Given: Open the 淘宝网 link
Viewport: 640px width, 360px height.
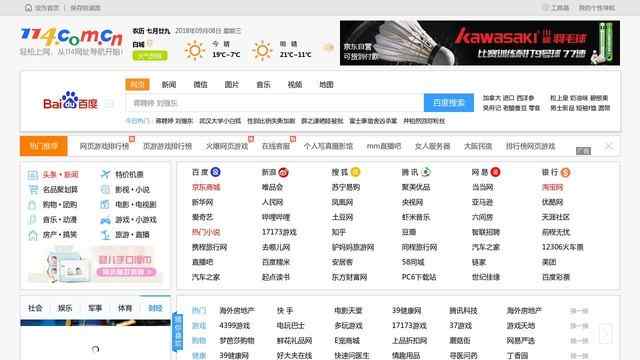Looking at the screenshot, I should click(x=552, y=187).
